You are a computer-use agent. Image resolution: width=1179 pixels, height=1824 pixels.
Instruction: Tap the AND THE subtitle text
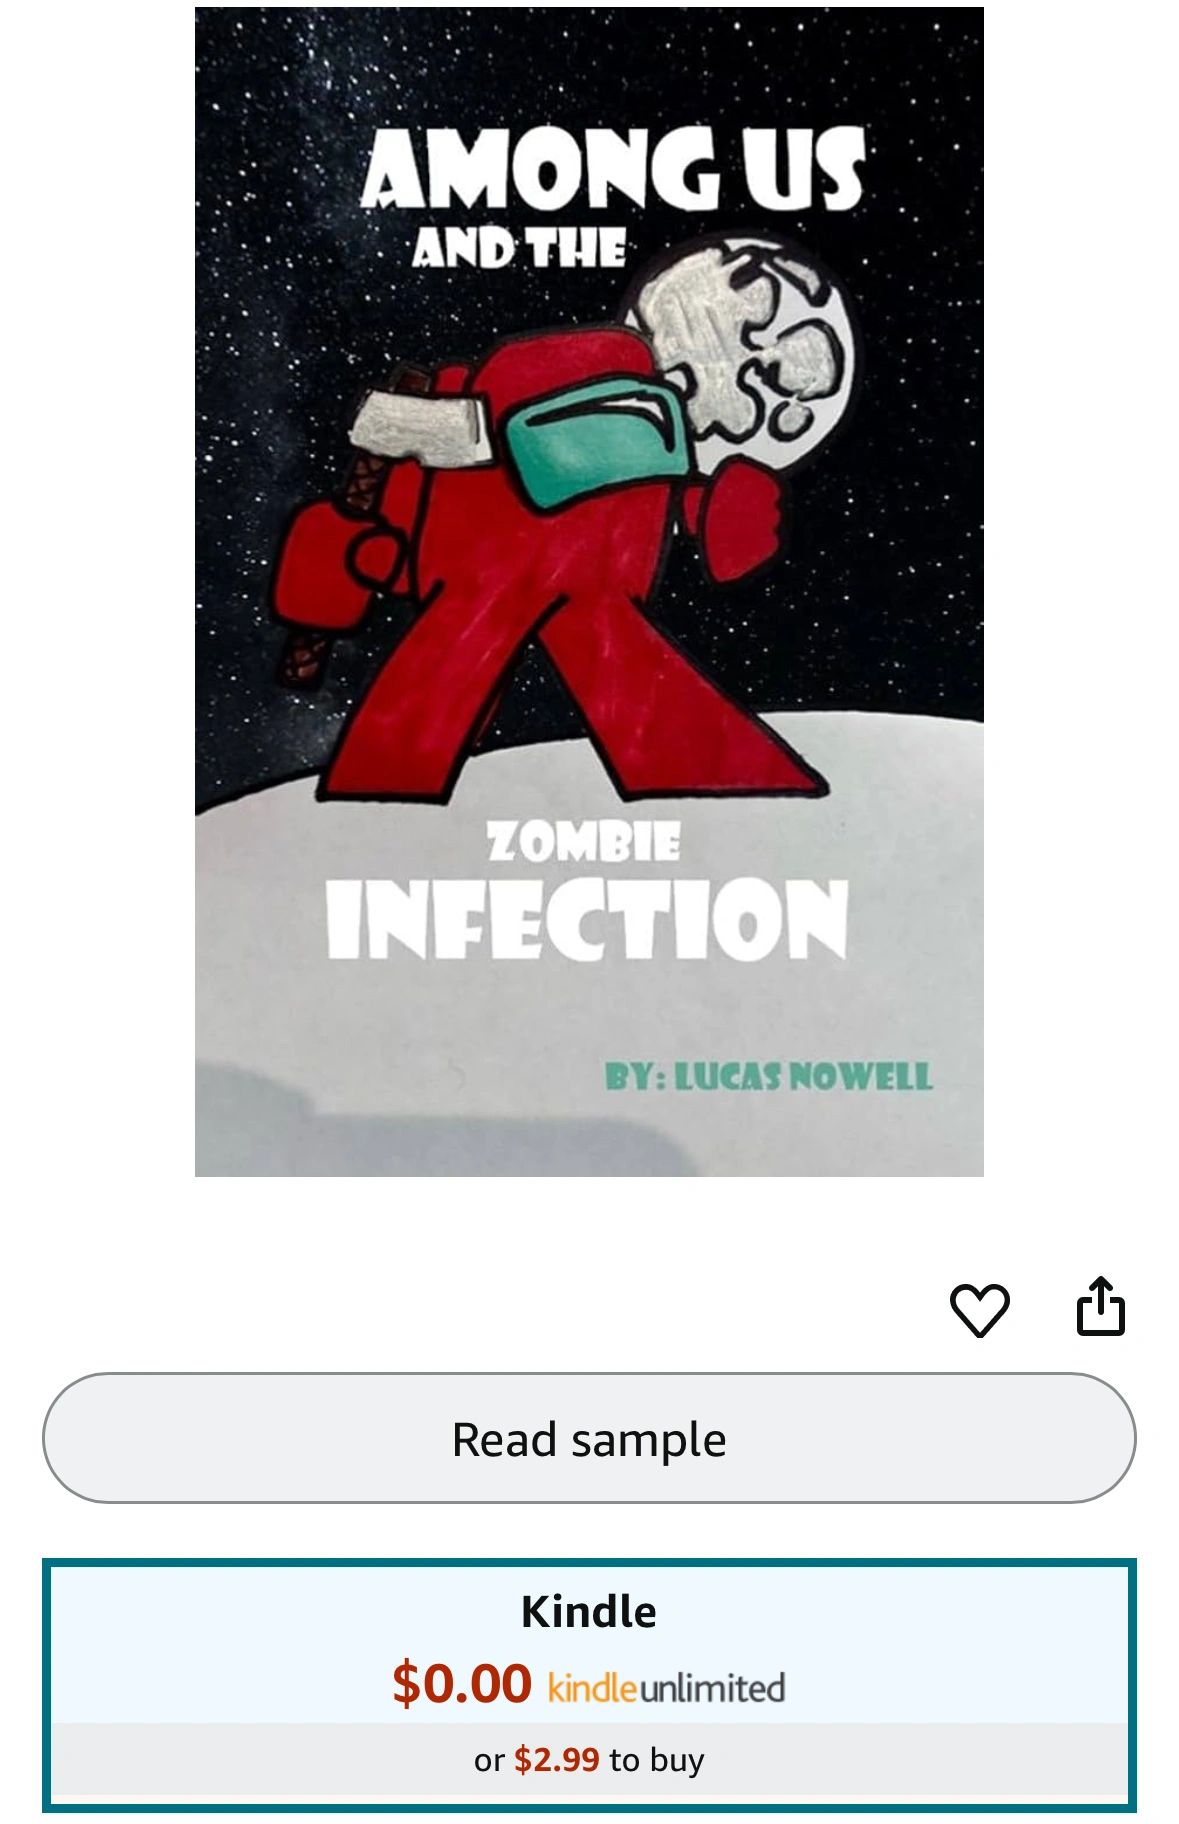(x=520, y=248)
